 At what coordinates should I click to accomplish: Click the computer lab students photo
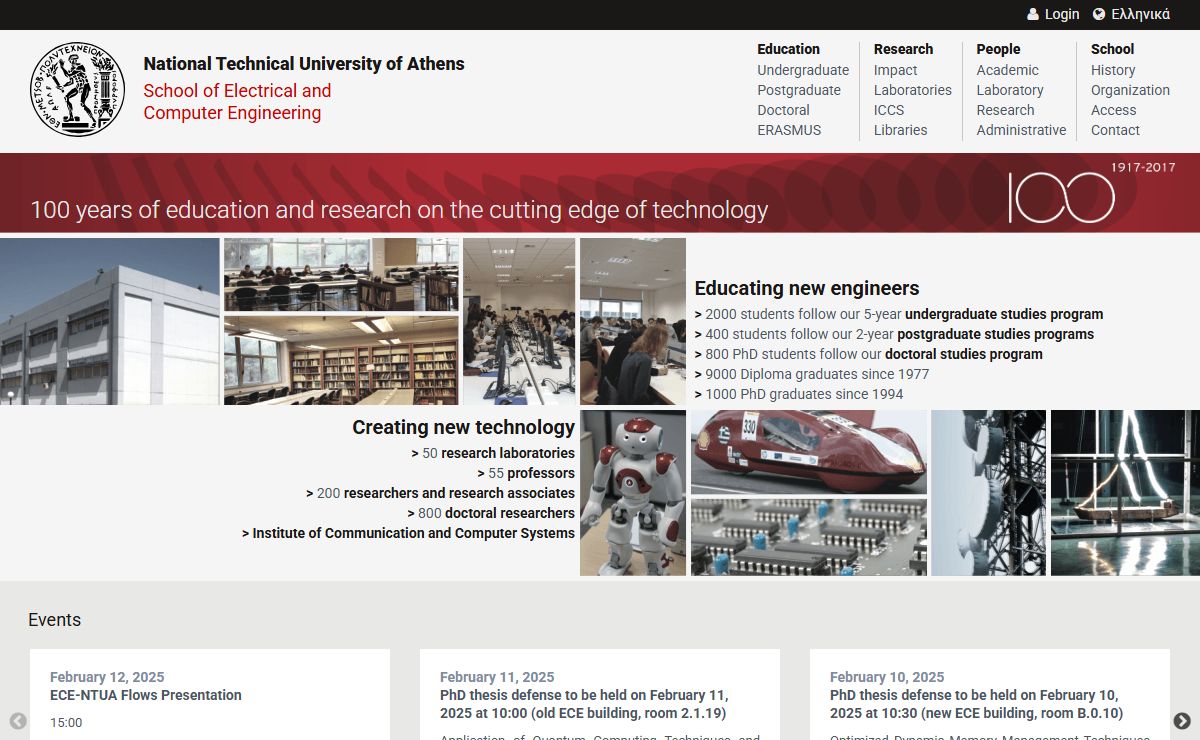[519, 321]
